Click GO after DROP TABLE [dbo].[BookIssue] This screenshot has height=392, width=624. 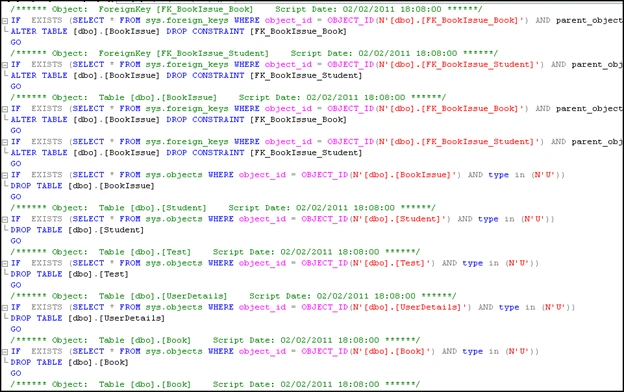16,197
